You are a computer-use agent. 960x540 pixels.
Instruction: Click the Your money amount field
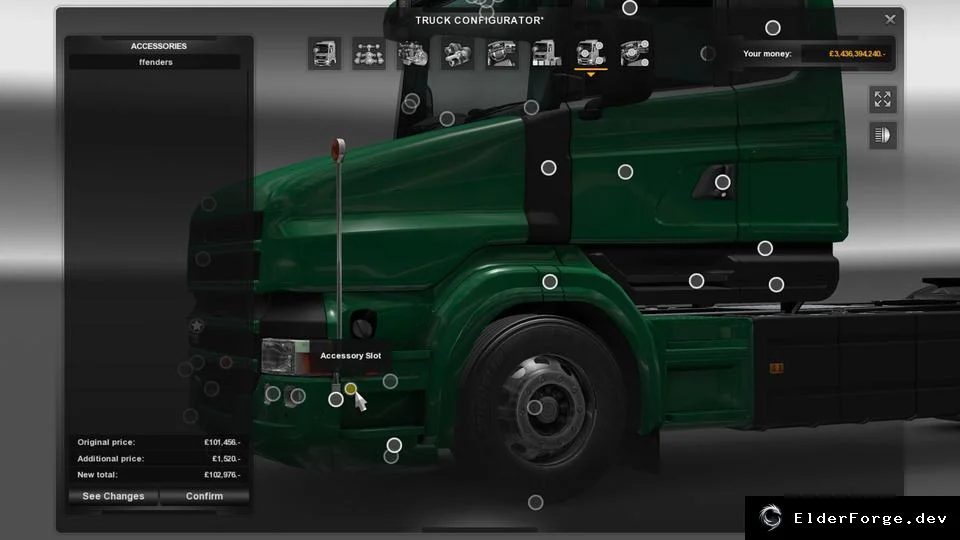pyautogui.click(x=847, y=54)
